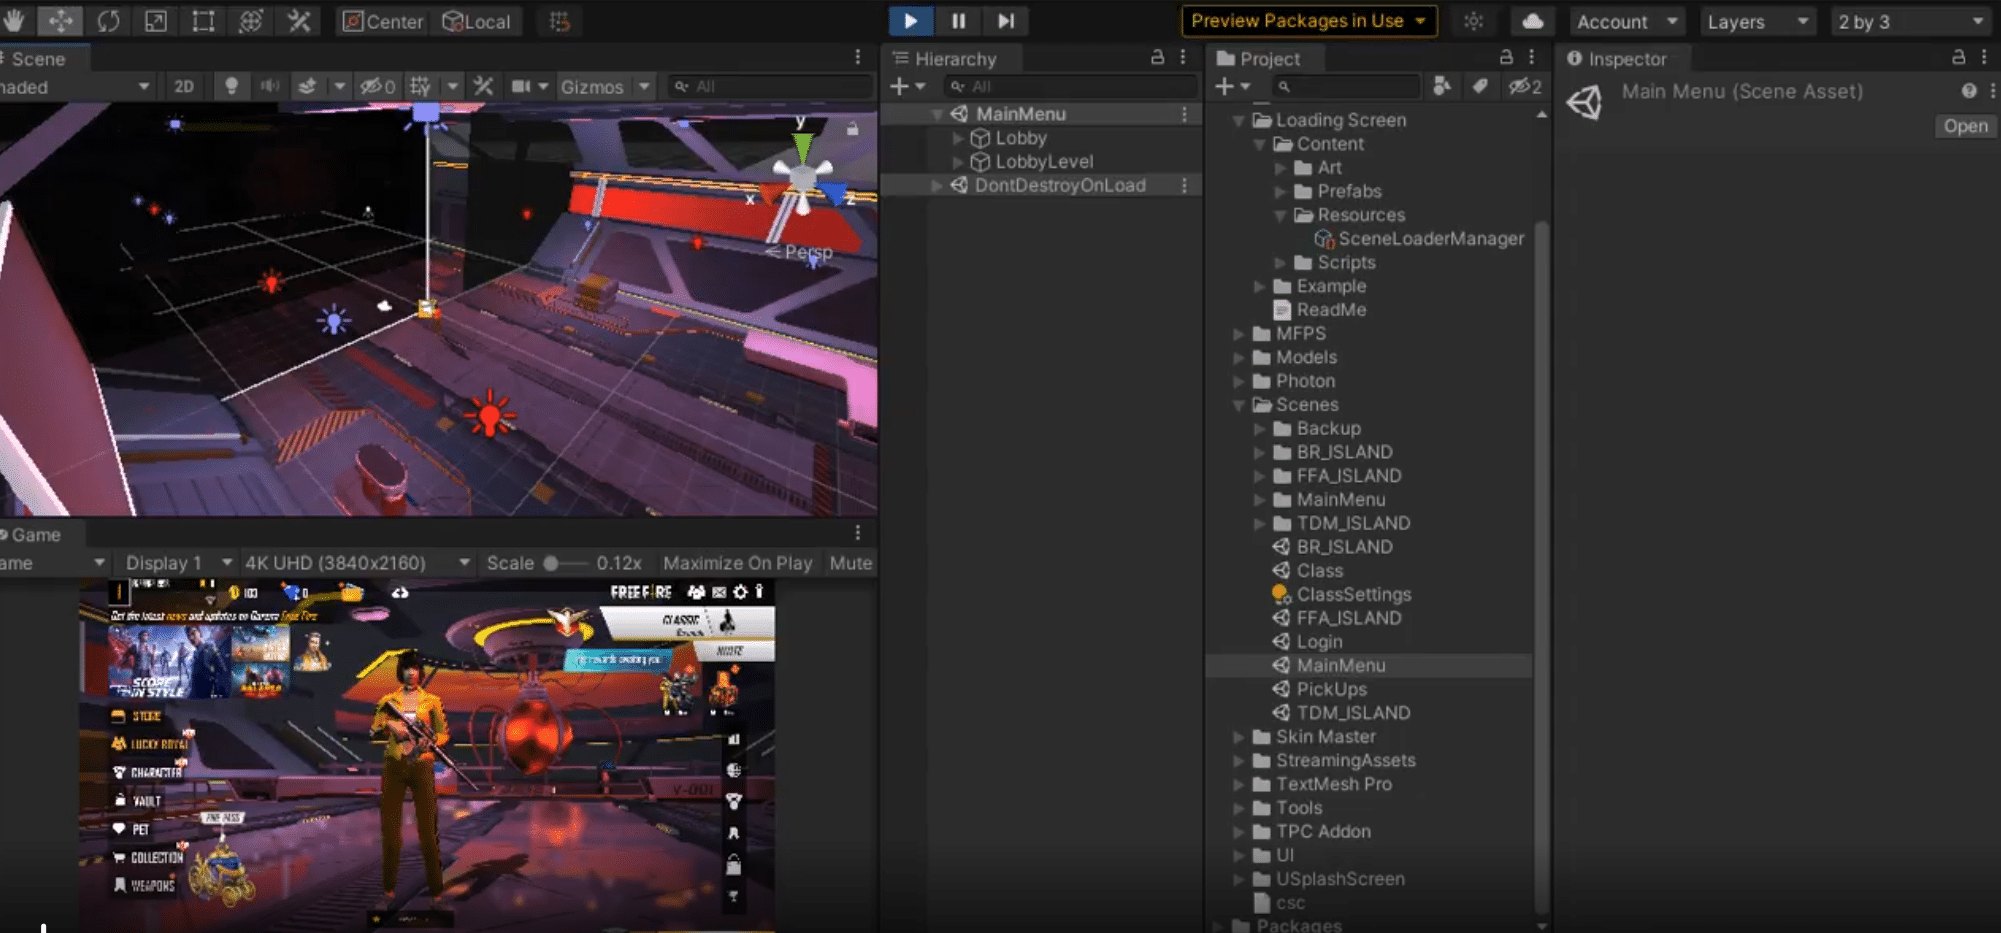Click the Hierarchy search field

pos(1069,87)
